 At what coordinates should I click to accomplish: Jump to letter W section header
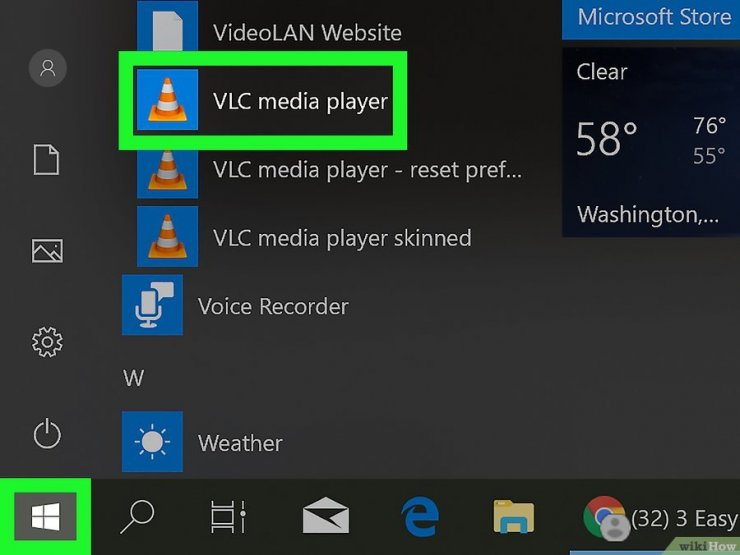[x=134, y=378]
